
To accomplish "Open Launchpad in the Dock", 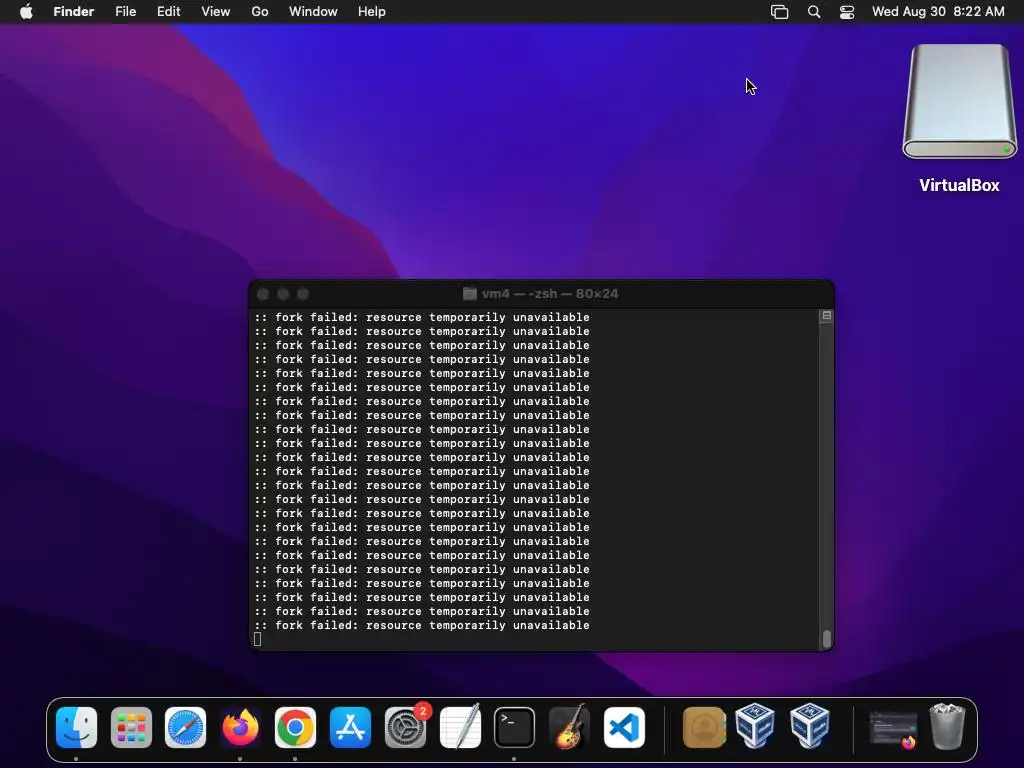I will pos(131,728).
